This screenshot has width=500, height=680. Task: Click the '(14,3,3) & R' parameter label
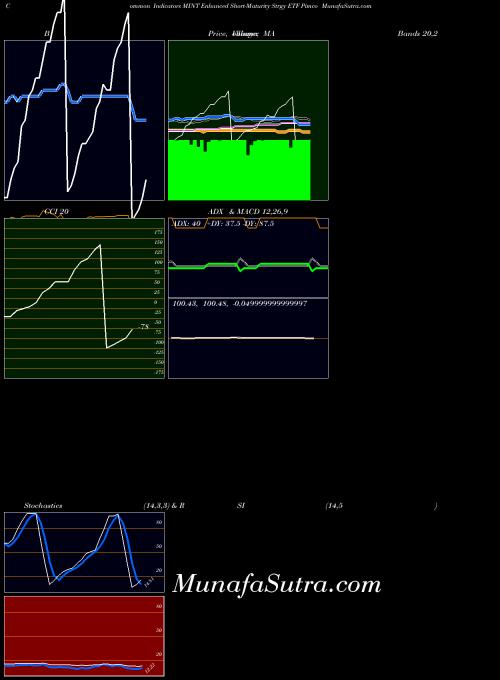164,506
